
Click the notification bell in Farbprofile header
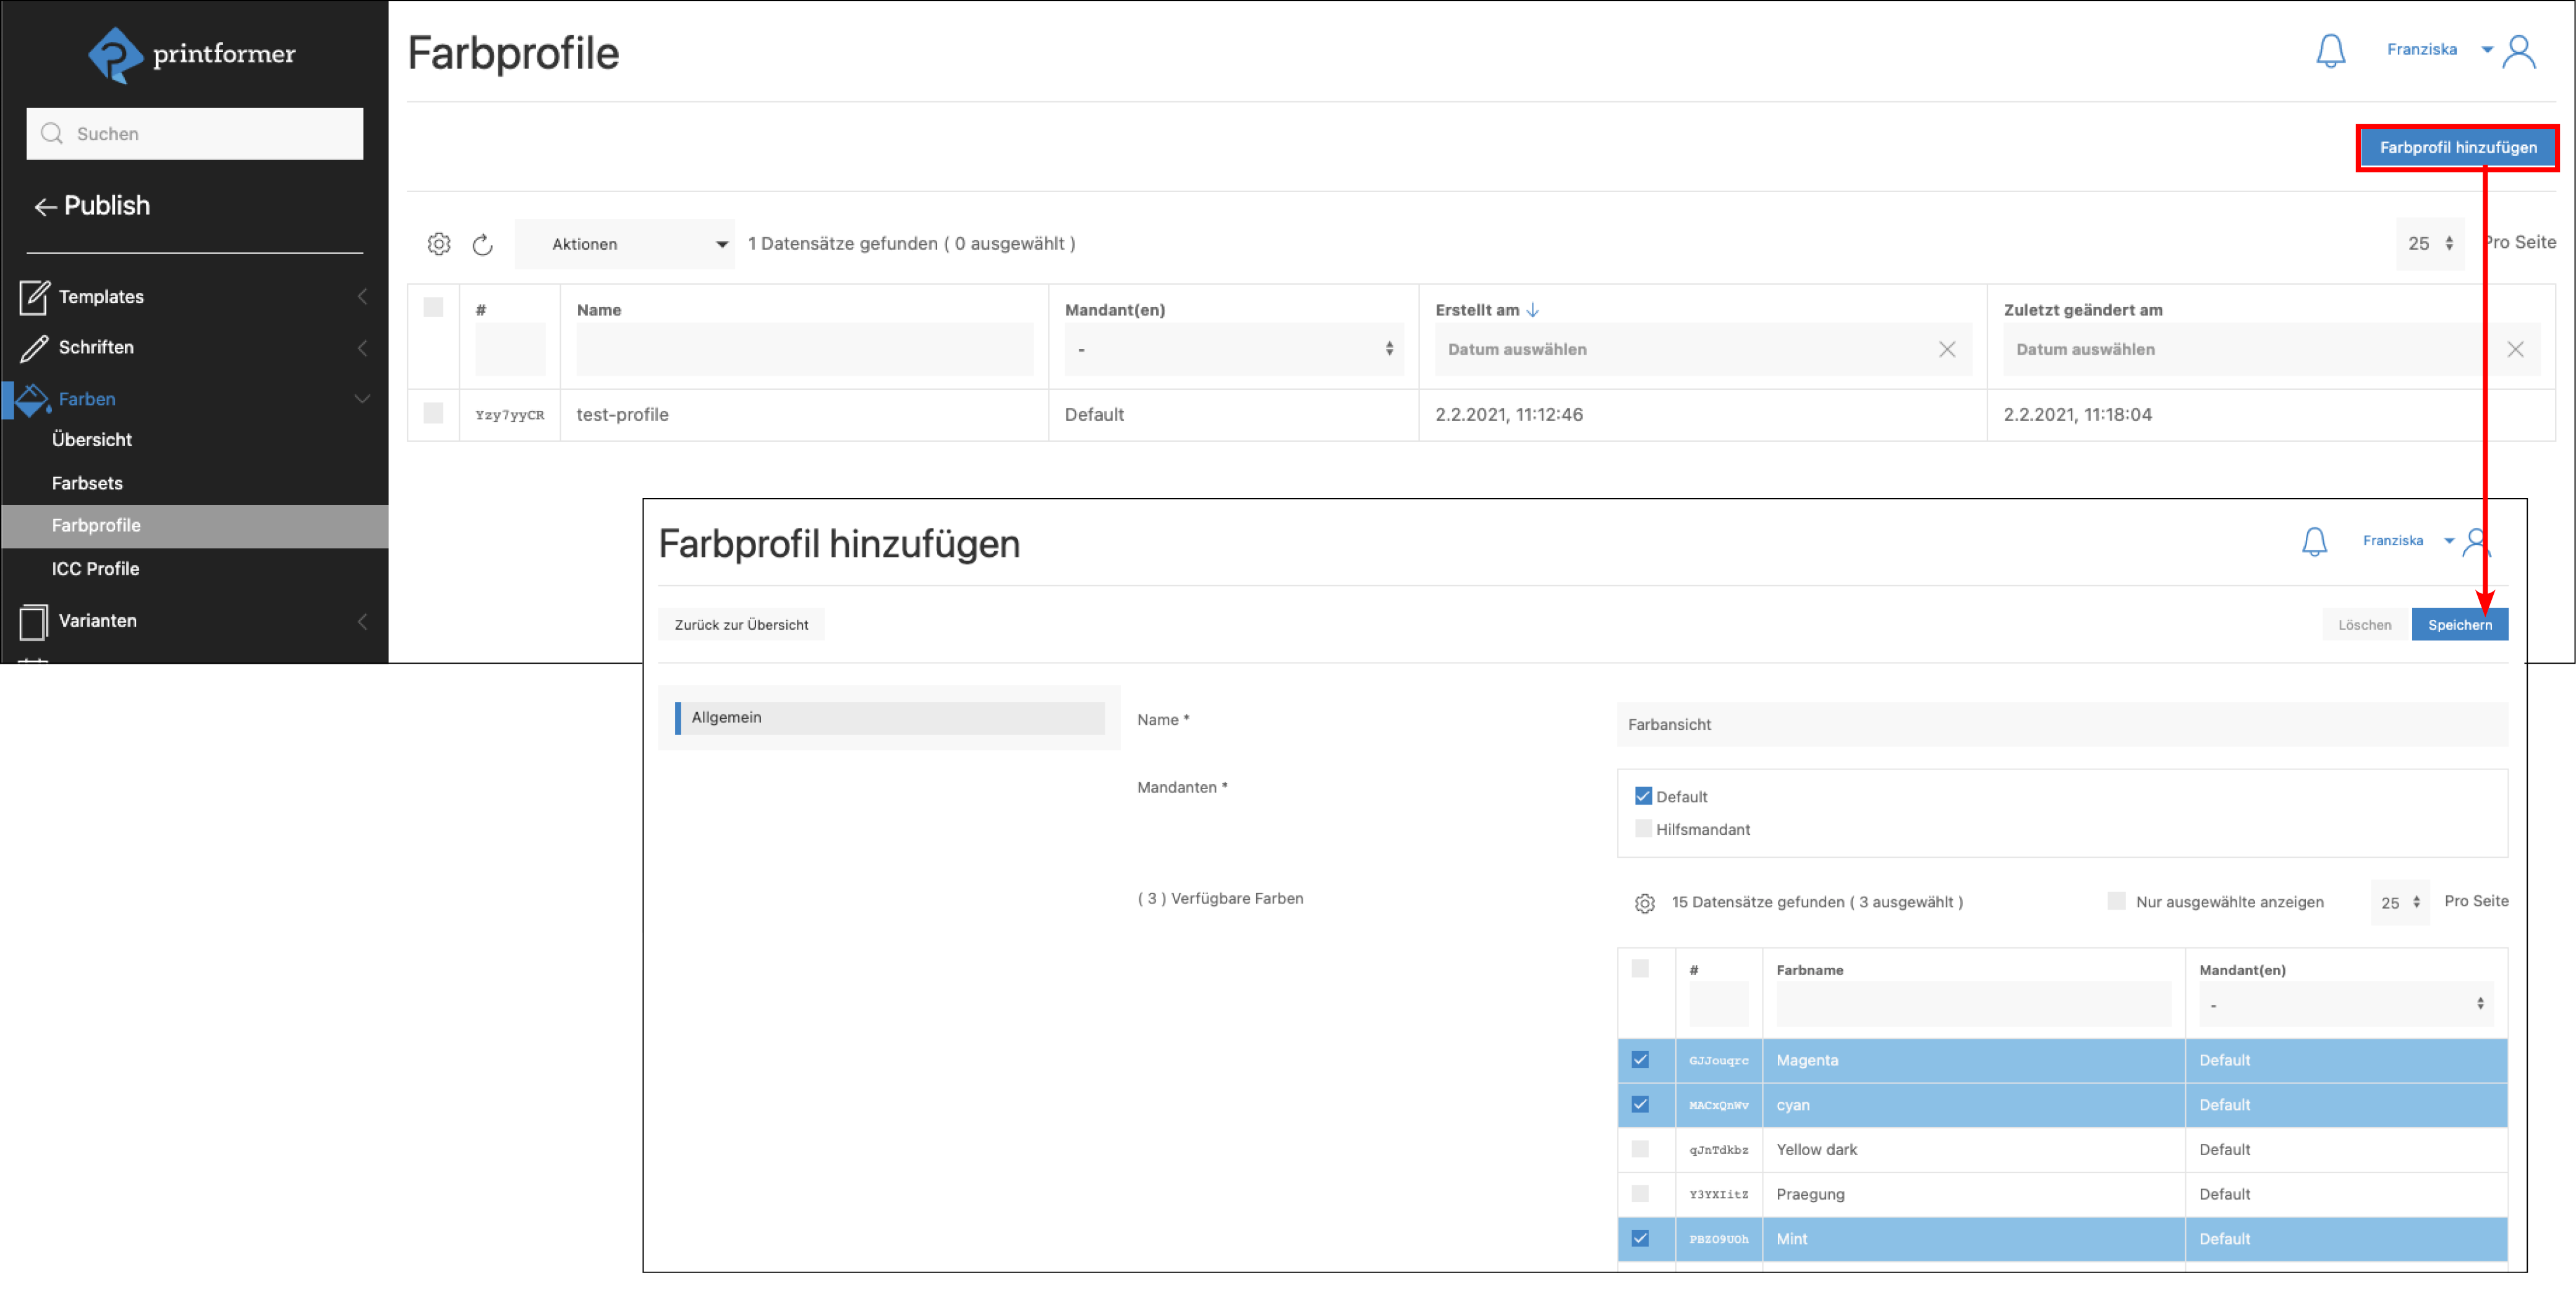point(2330,50)
